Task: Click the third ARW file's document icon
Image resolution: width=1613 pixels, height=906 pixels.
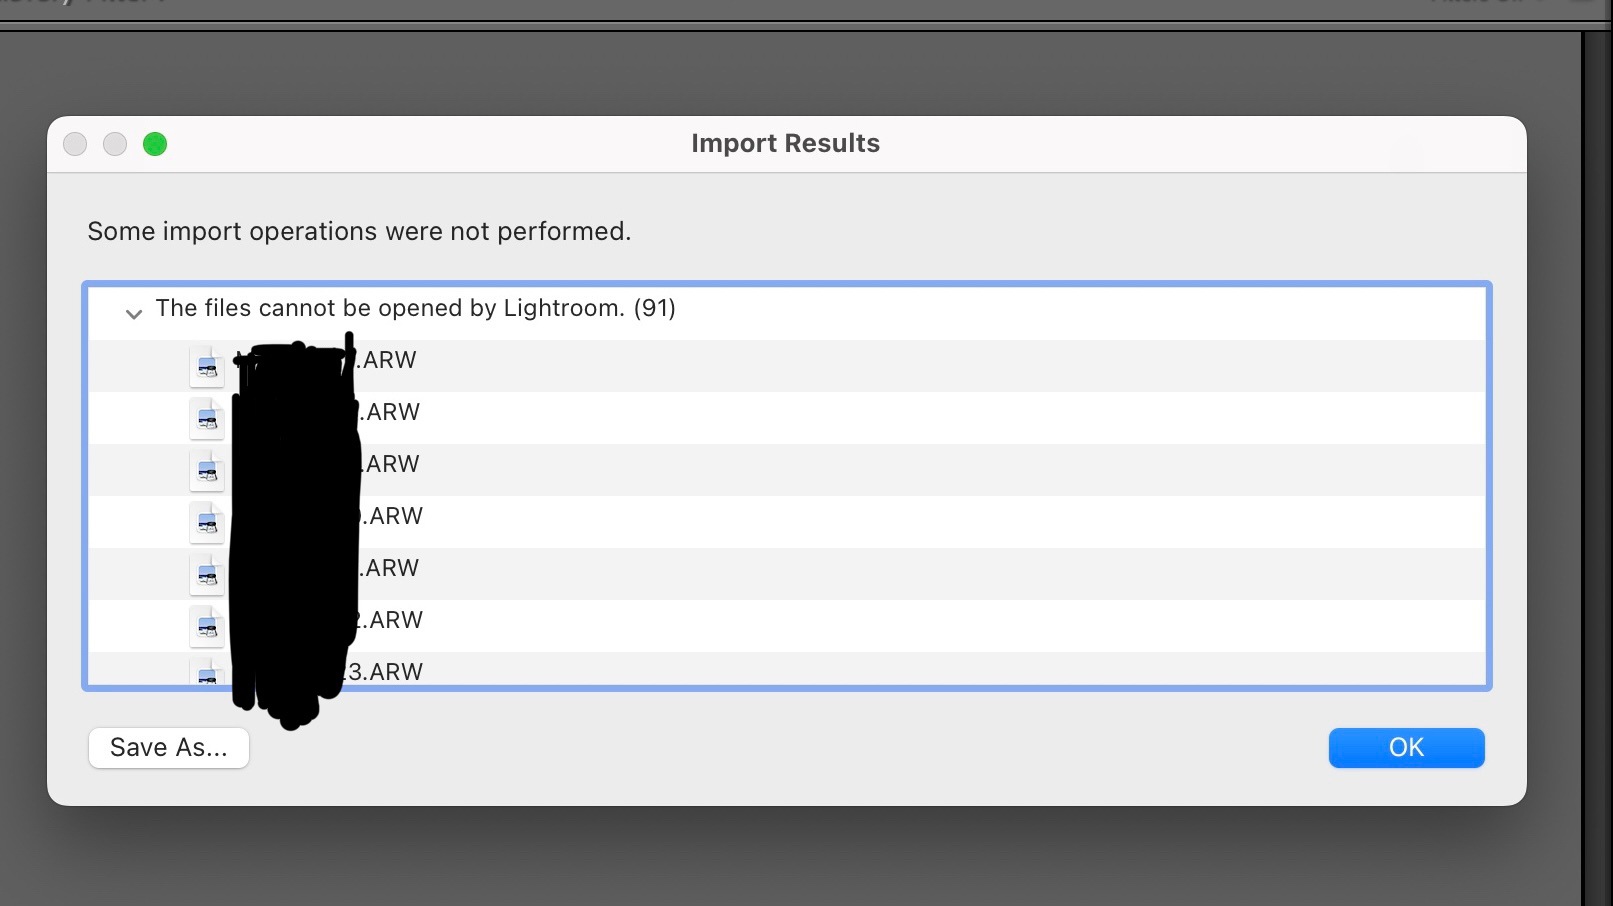Action: 207,470
